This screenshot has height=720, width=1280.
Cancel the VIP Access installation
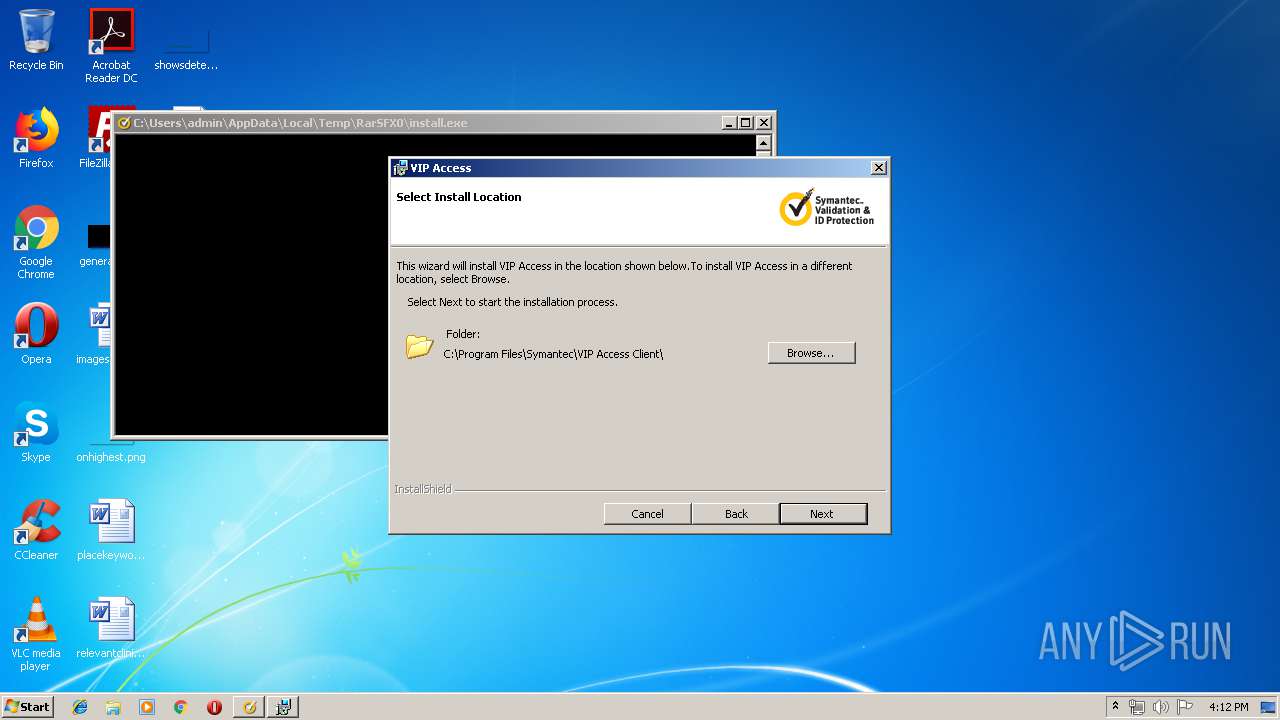click(647, 513)
